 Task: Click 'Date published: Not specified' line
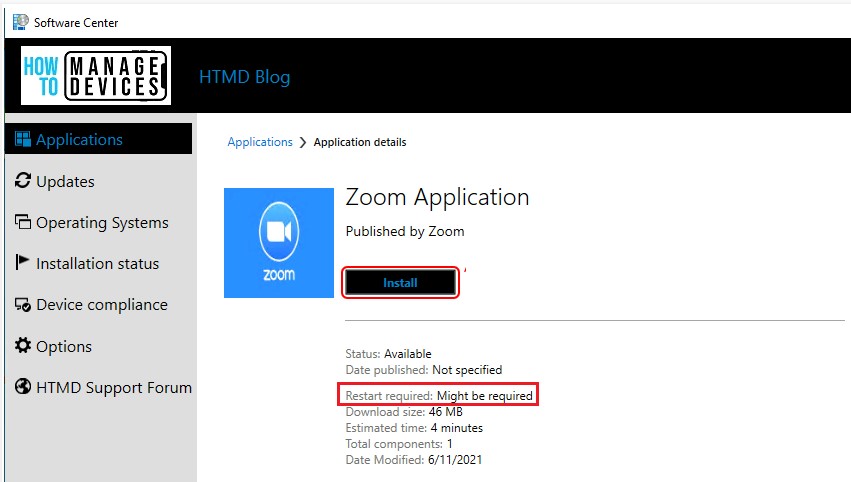coord(424,370)
